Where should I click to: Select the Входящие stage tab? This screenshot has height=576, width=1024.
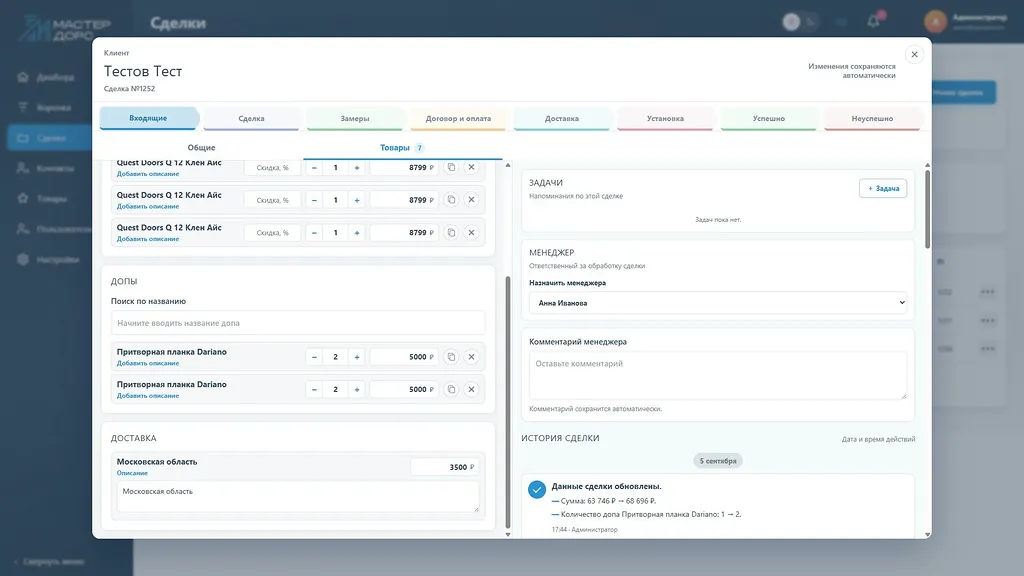(x=148, y=118)
